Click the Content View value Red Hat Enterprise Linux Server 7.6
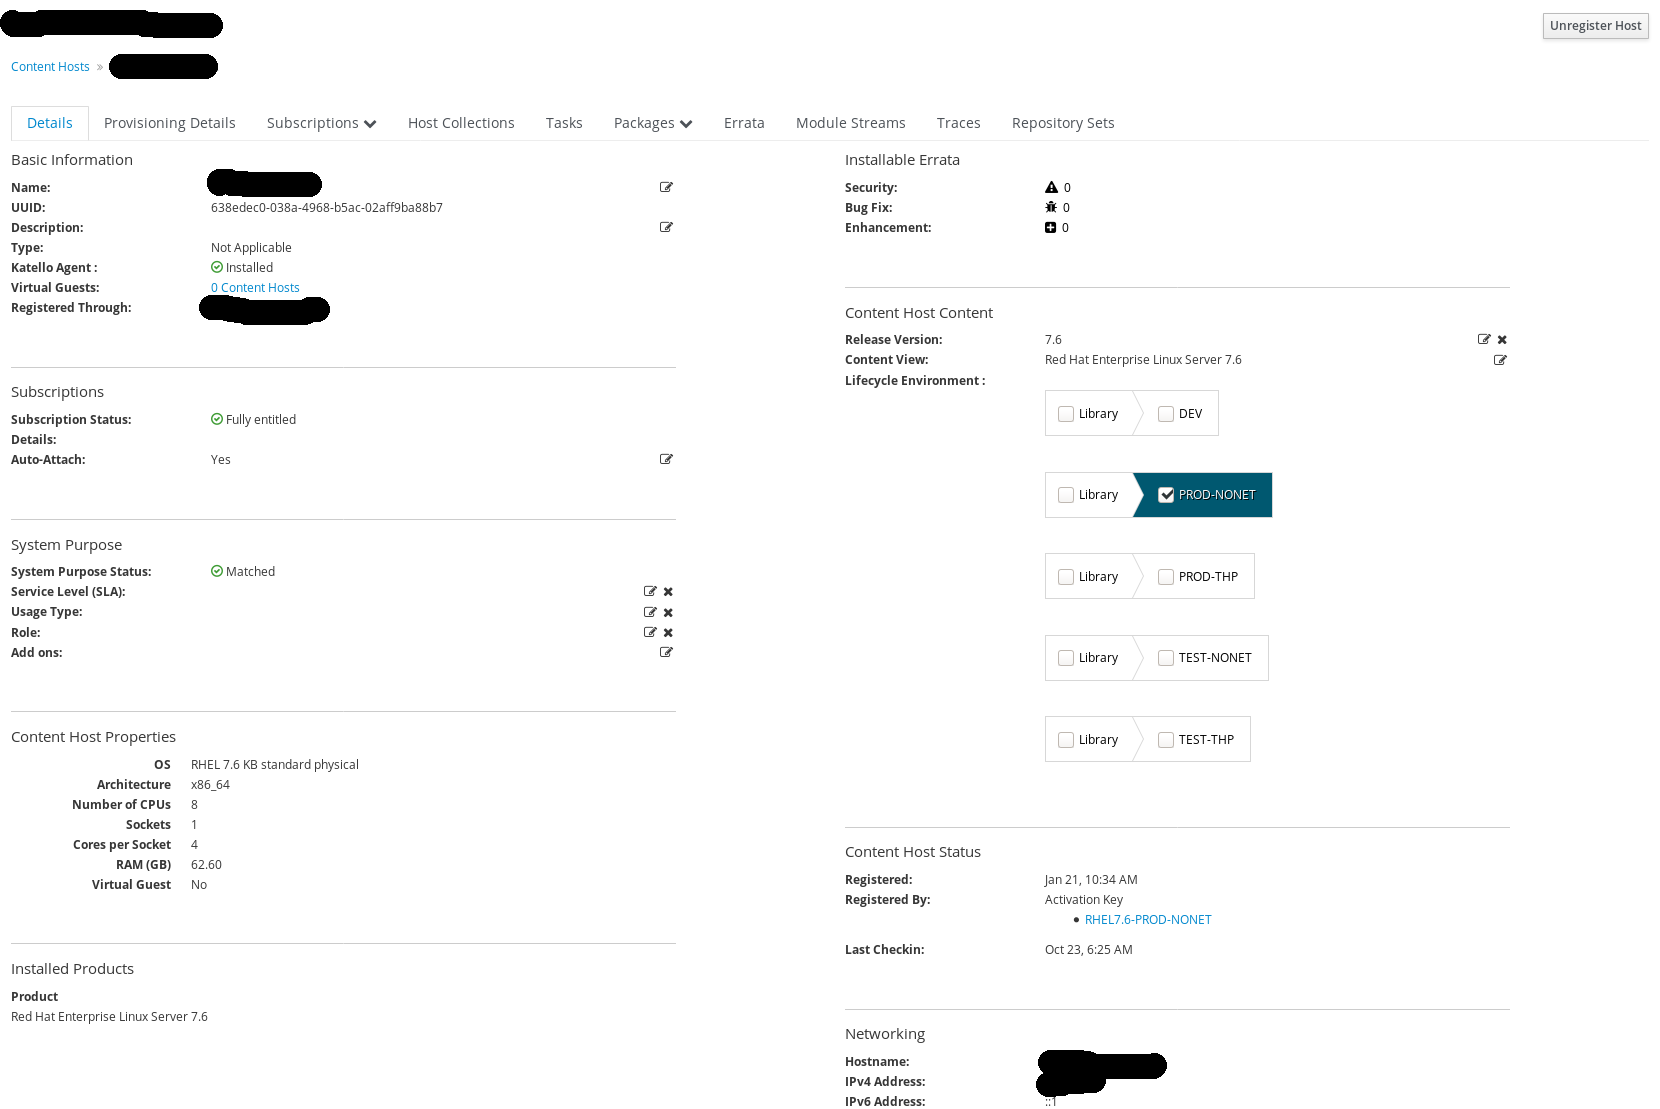 coord(1143,359)
